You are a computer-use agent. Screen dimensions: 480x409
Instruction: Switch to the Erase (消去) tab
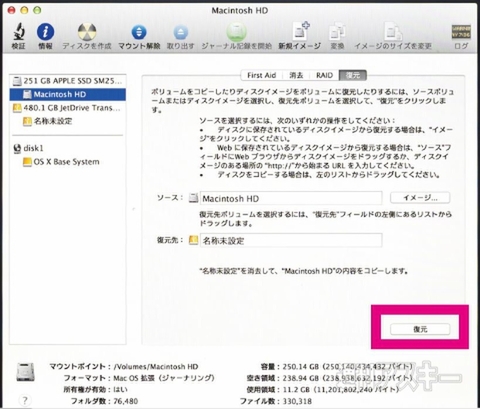click(x=296, y=75)
